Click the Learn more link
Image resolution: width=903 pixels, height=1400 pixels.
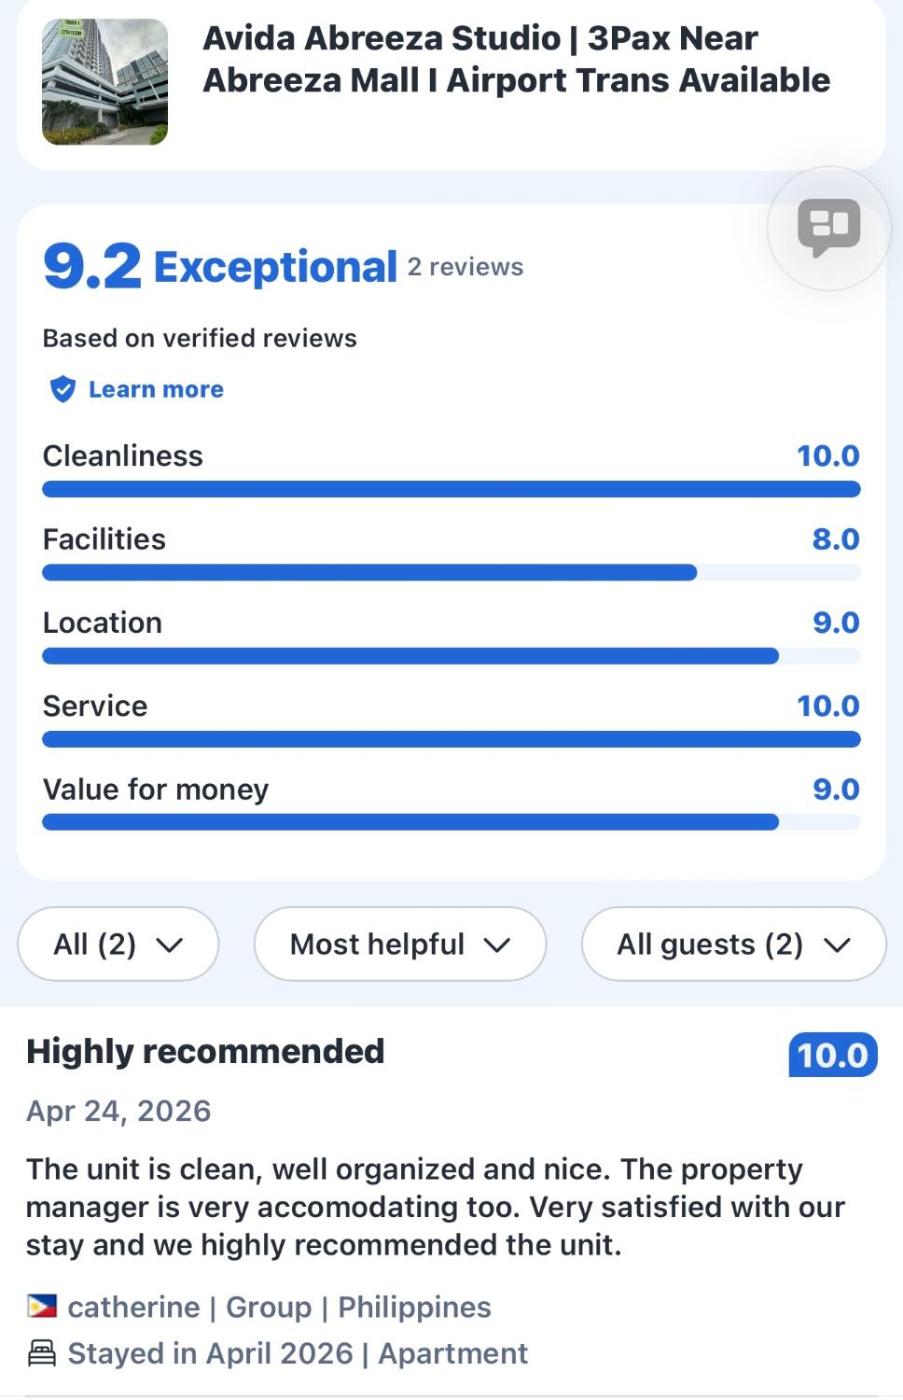click(156, 389)
